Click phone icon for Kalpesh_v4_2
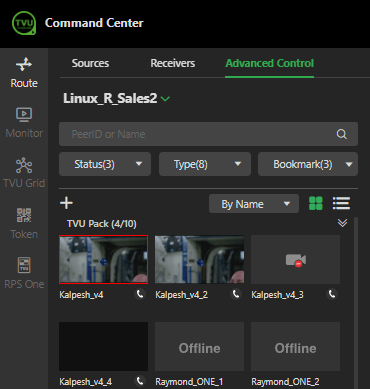 236,294
